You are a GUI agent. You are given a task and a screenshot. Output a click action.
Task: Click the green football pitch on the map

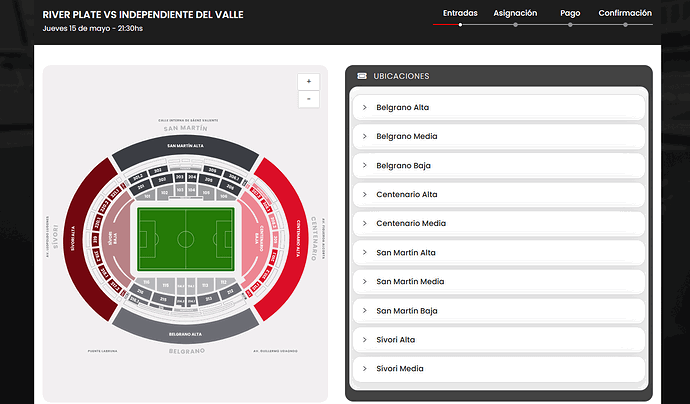click(185, 239)
